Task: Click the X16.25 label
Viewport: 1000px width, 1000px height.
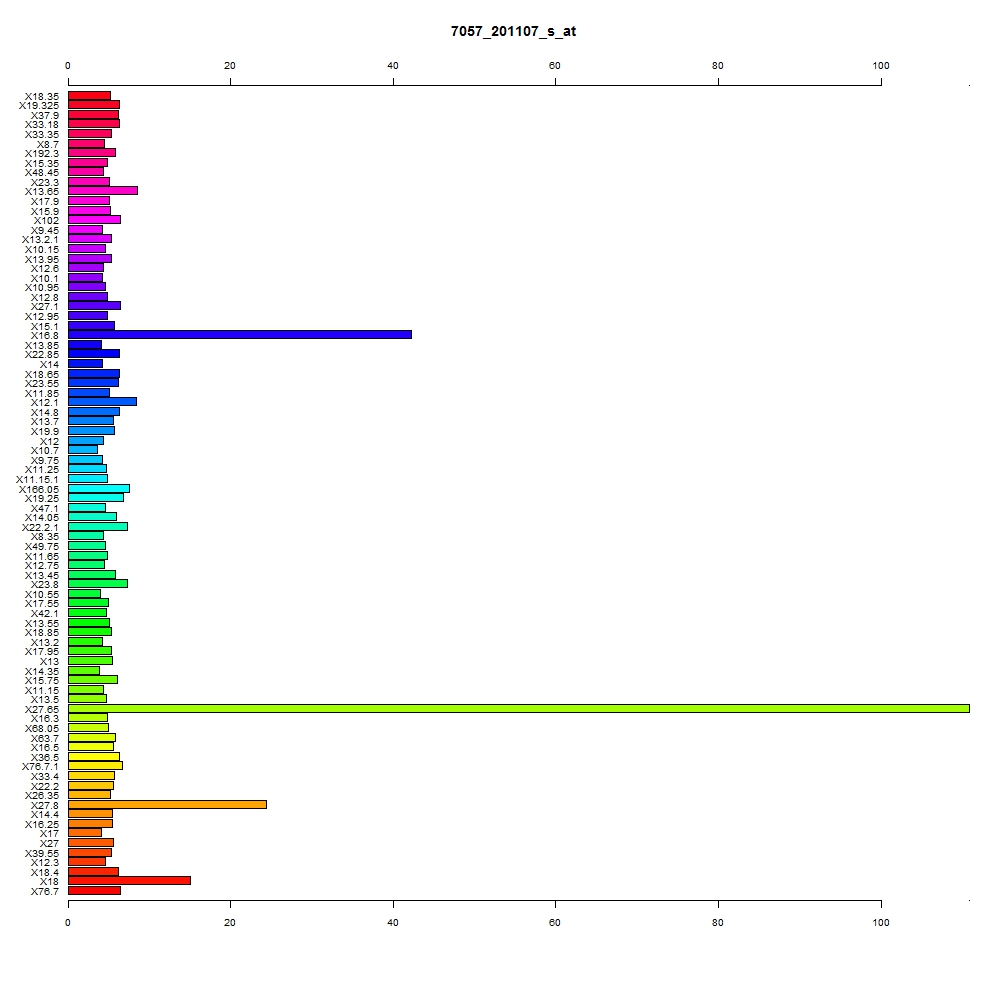Action: point(41,825)
